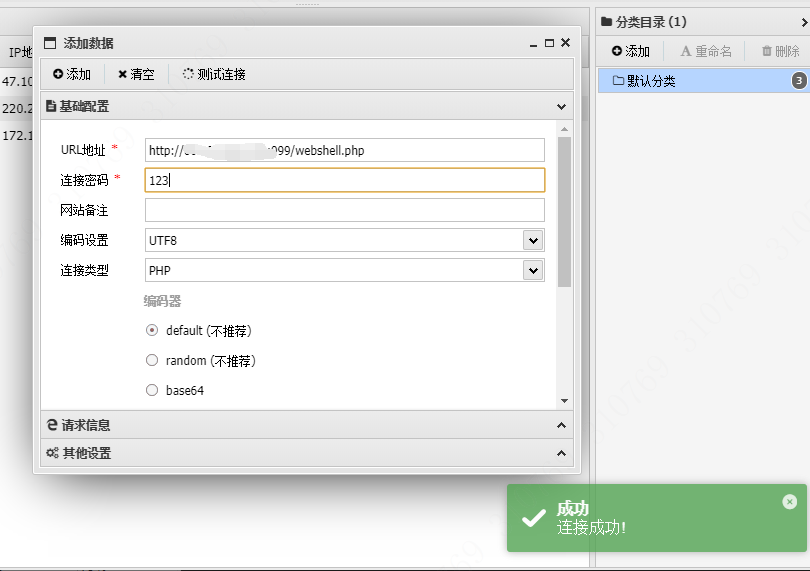Collapse the 分类目录 panel arrow
Image resolution: width=810 pixels, height=571 pixels.
click(804, 22)
